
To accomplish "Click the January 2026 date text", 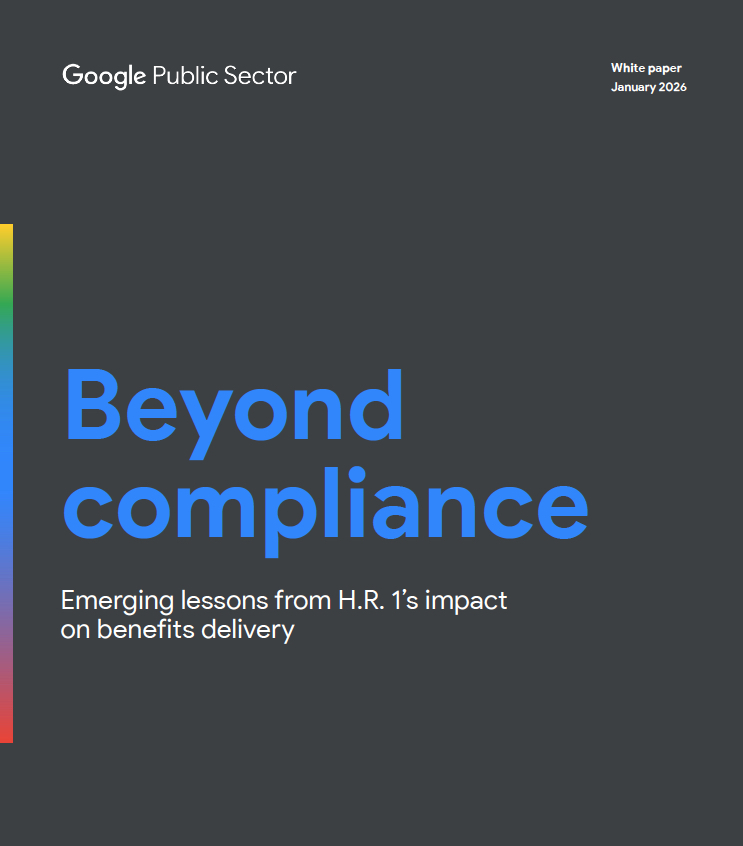I will [648, 87].
